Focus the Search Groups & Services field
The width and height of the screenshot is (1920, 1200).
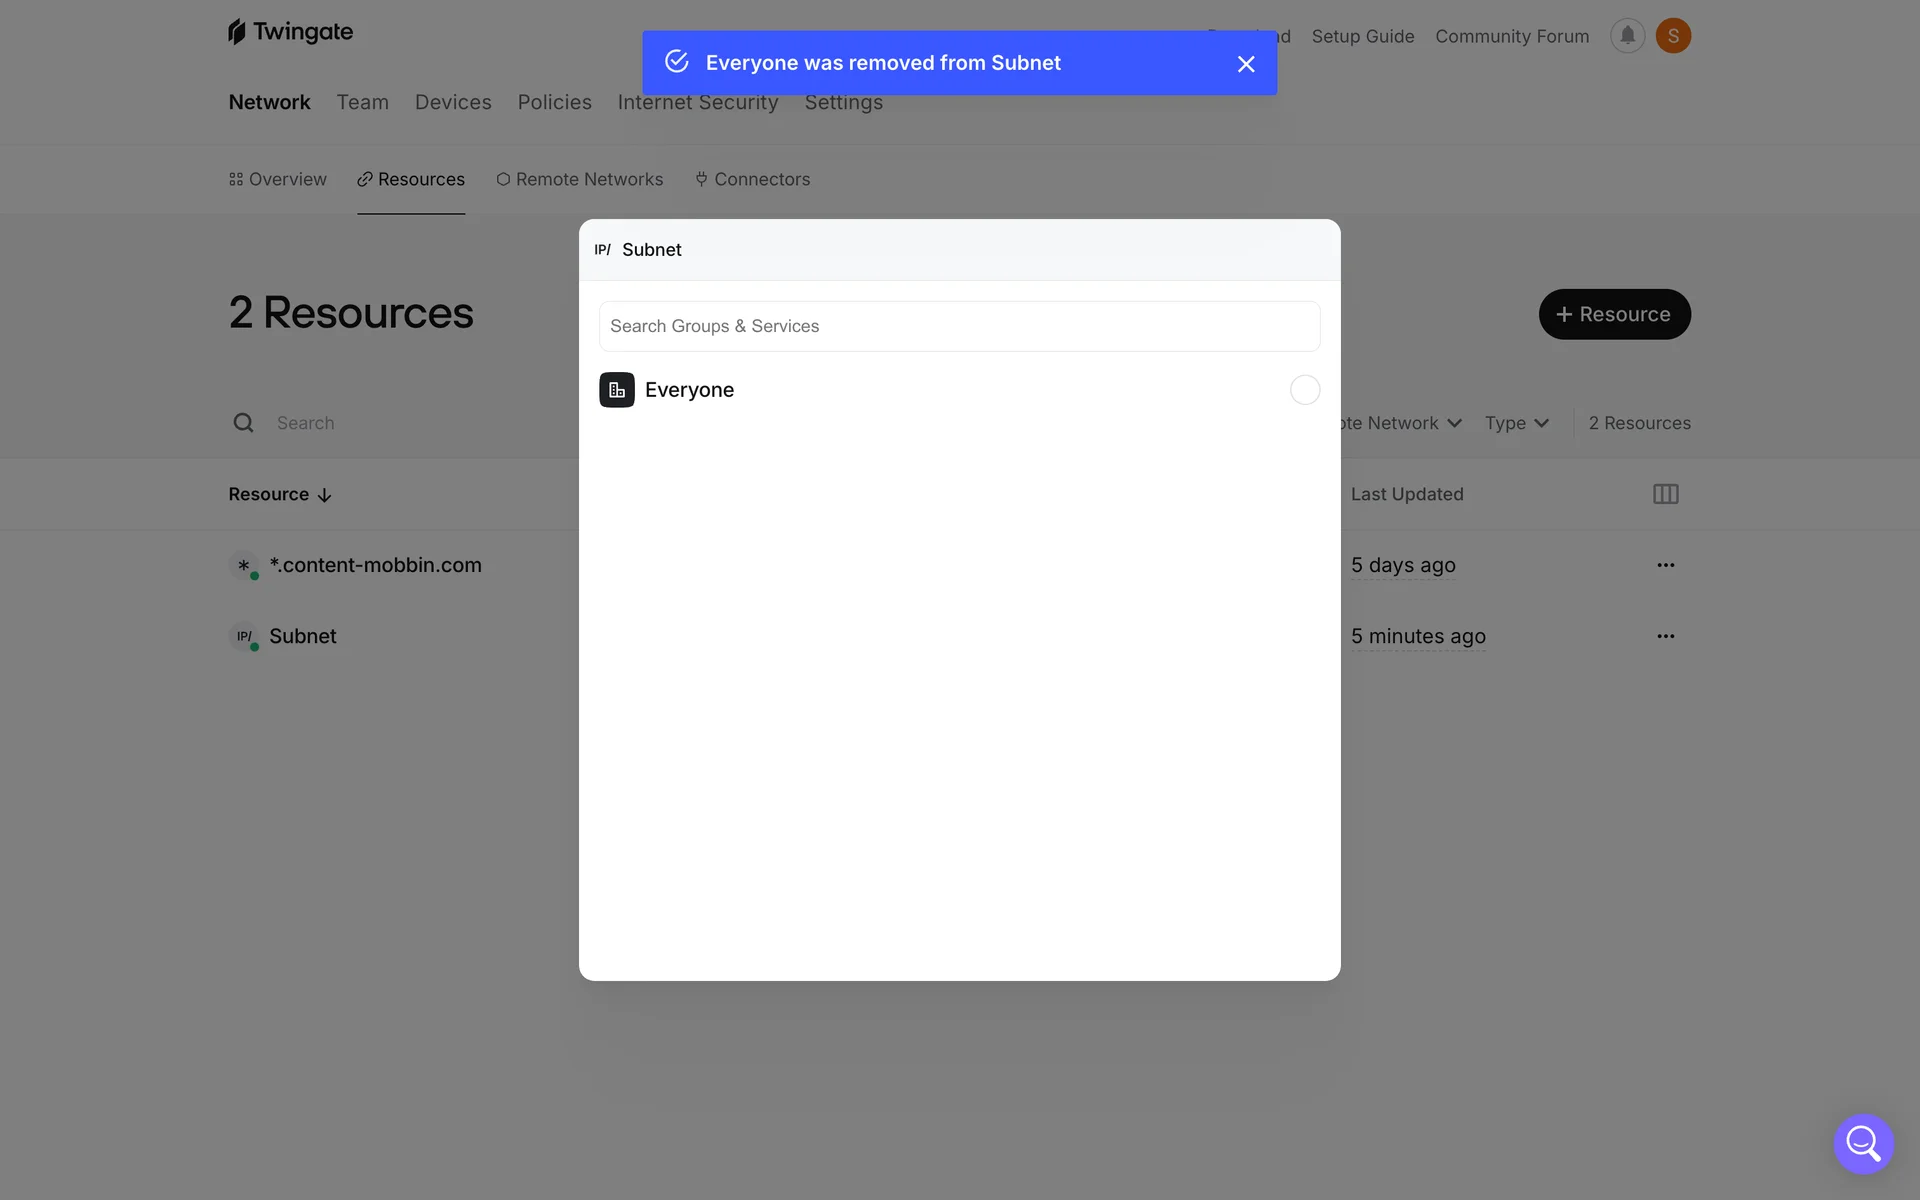point(959,326)
